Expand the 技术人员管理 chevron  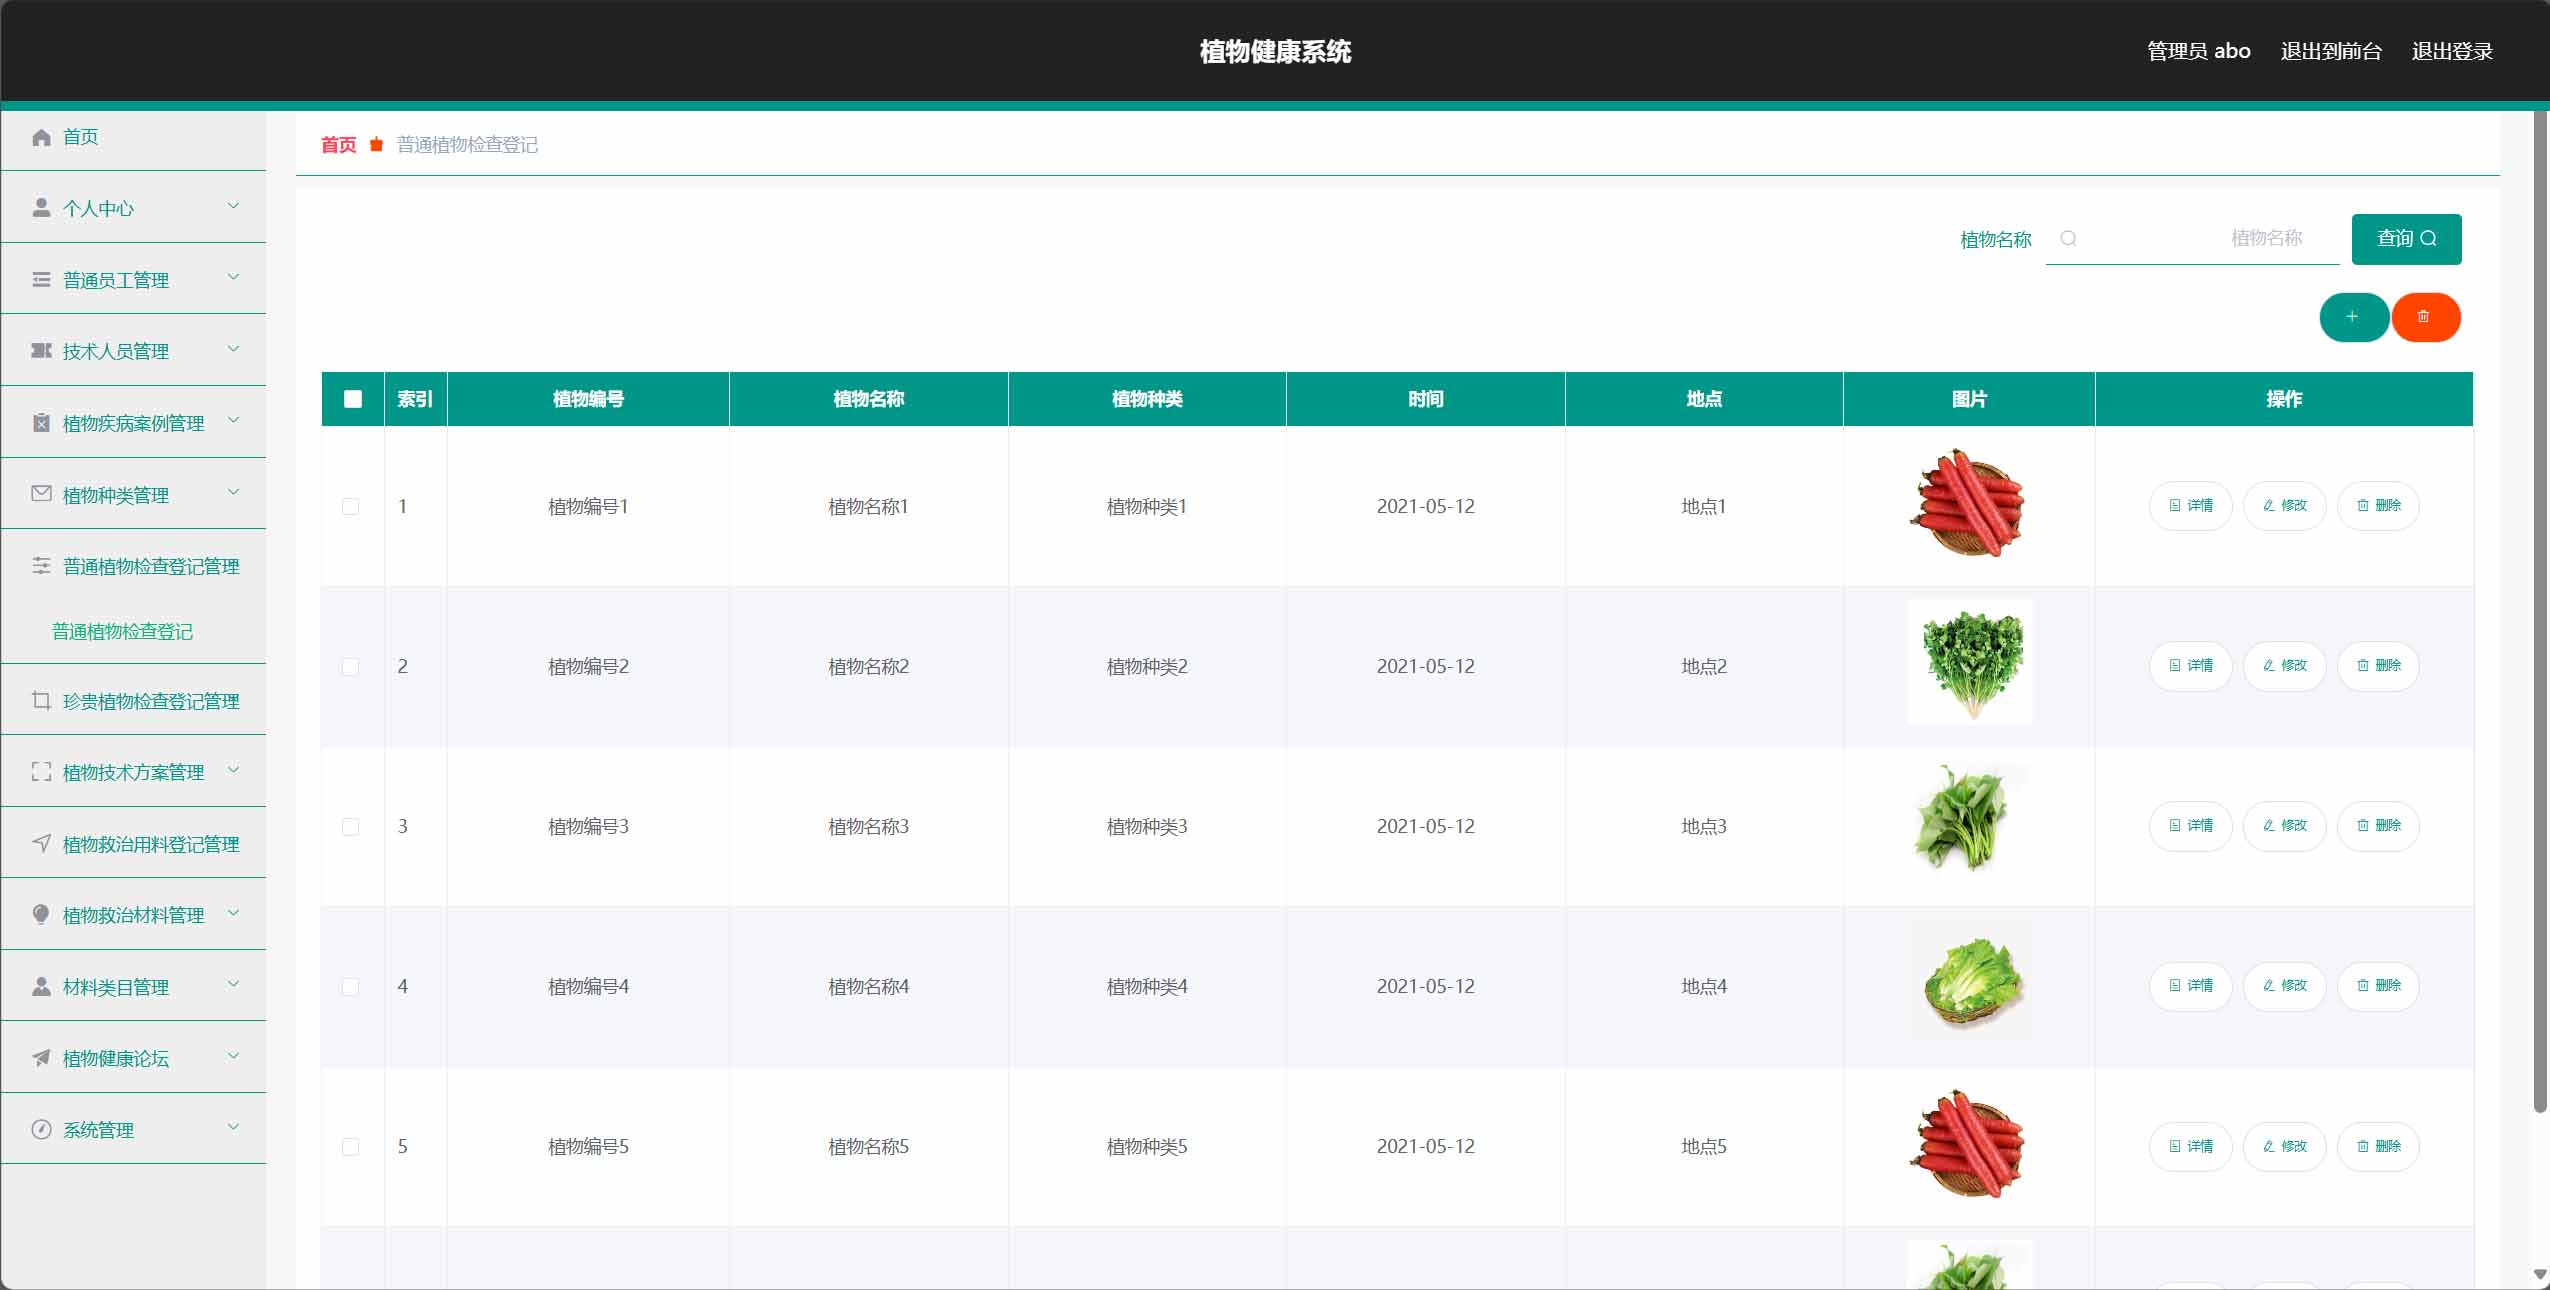(233, 349)
